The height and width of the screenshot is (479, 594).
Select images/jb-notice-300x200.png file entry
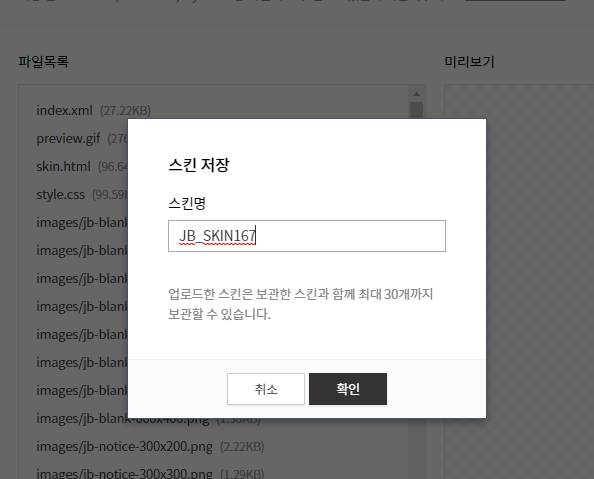point(124,447)
